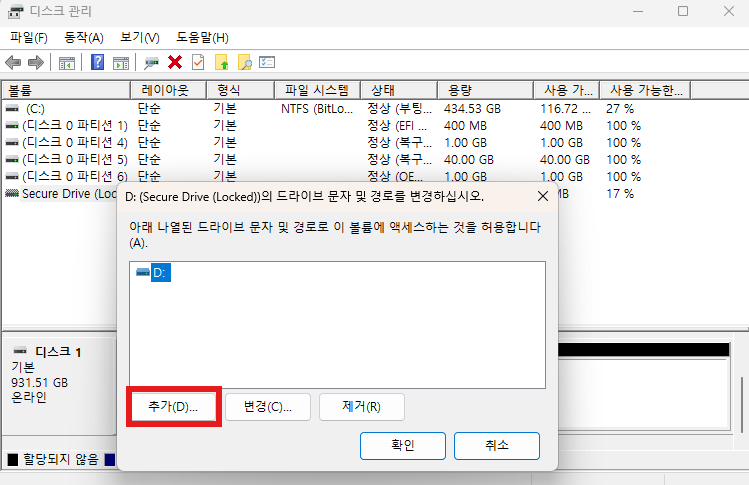Click the D: drive icon in dialog list

(x=143, y=272)
